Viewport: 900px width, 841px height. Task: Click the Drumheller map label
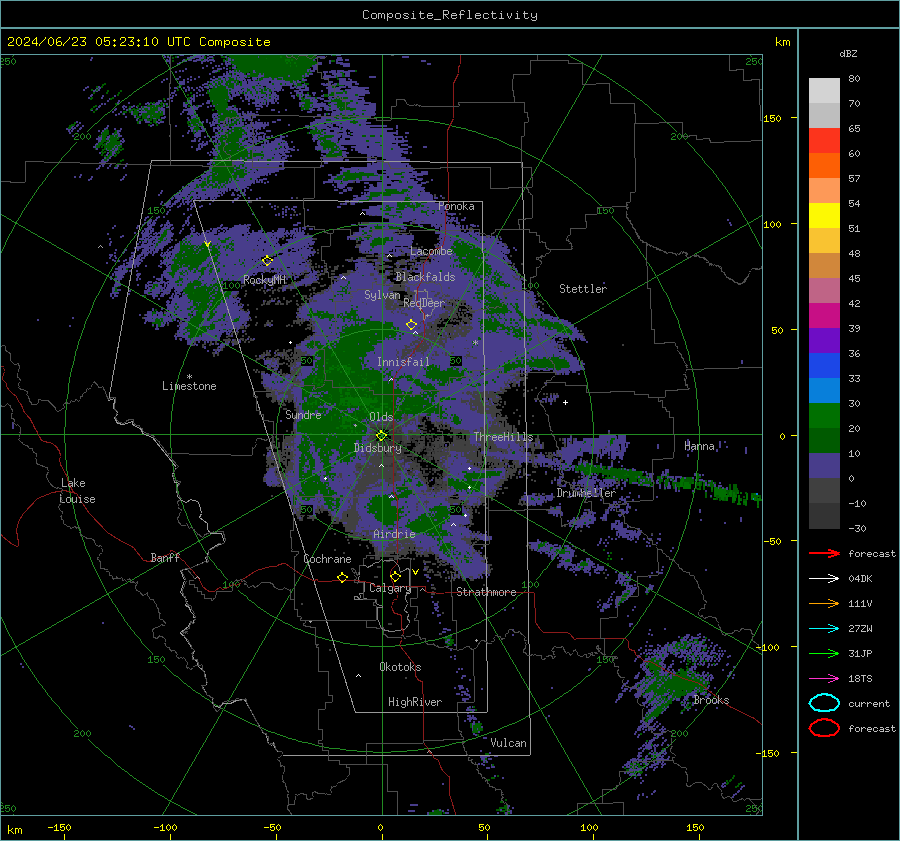(x=586, y=493)
